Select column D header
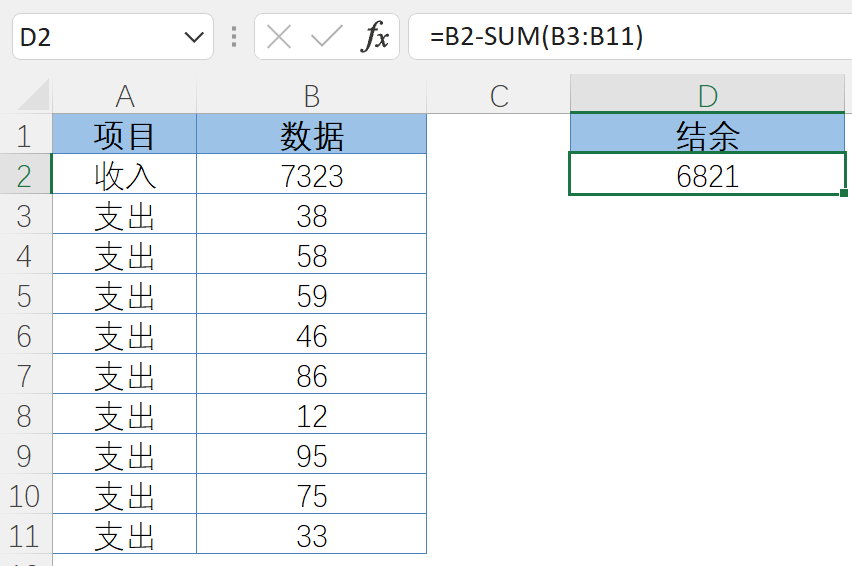Screen dimensions: 852x566 tap(707, 95)
